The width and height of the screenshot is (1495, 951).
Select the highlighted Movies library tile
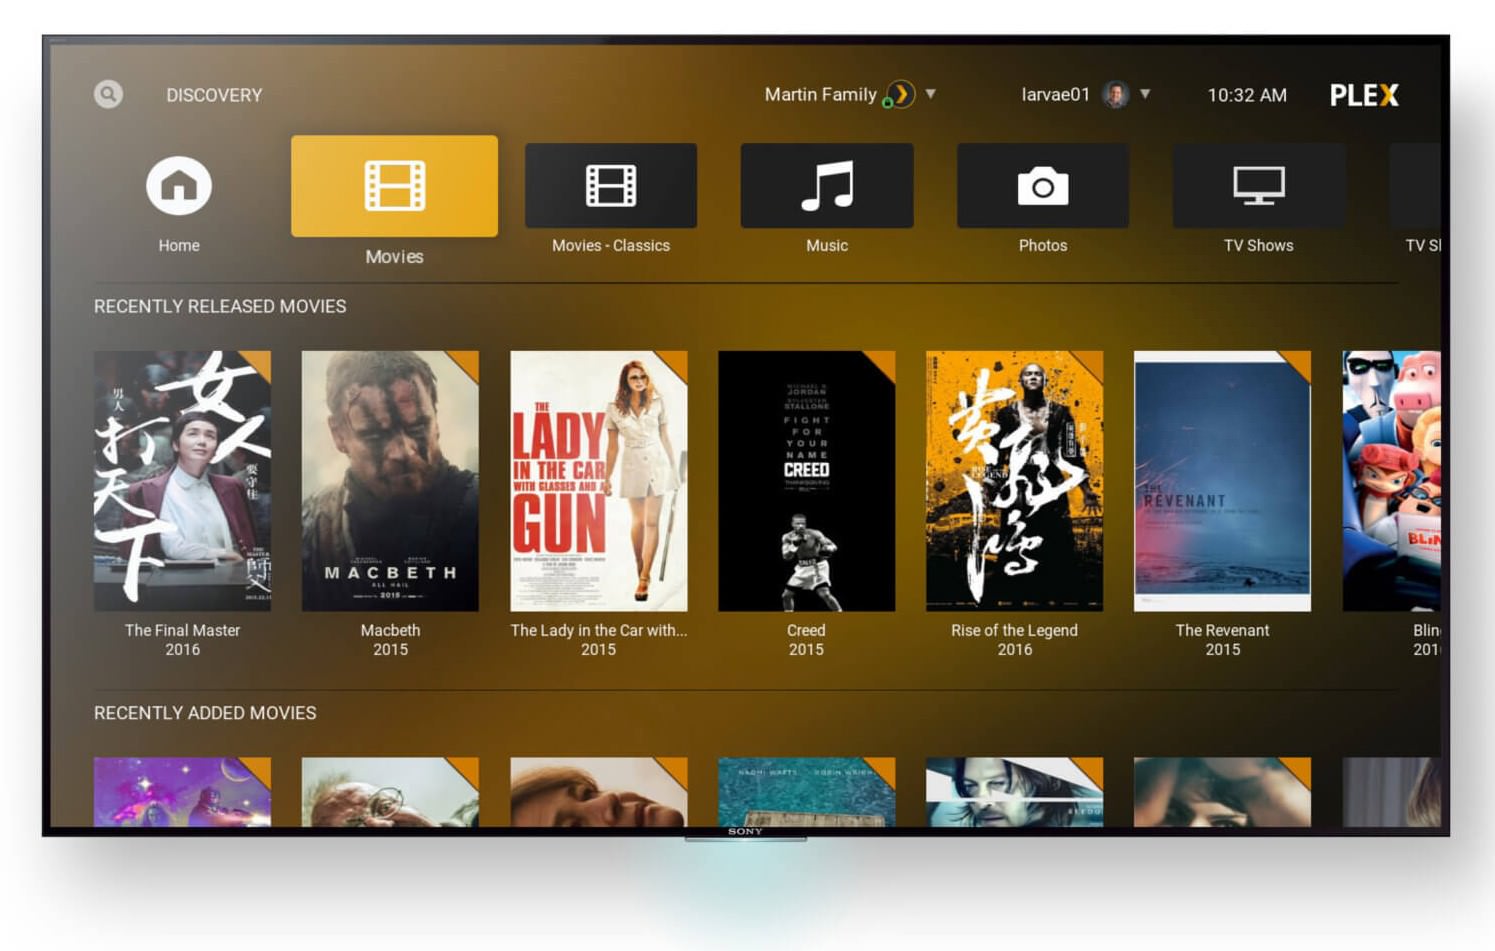(x=394, y=186)
